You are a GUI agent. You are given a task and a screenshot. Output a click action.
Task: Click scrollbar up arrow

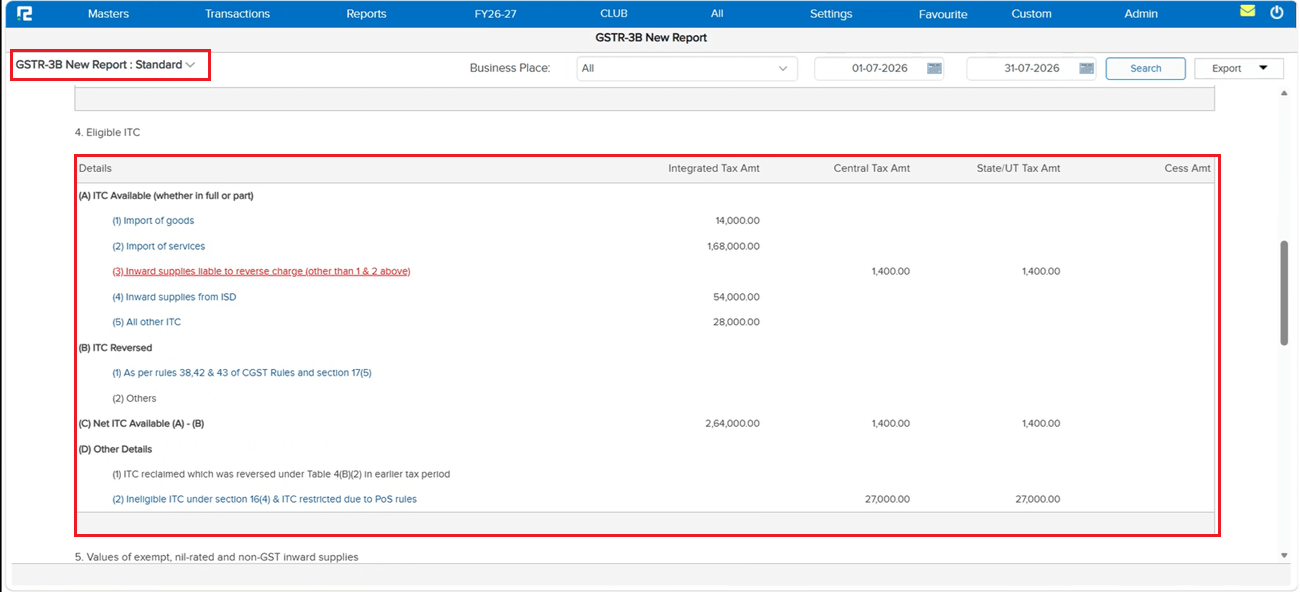[1285, 93]
